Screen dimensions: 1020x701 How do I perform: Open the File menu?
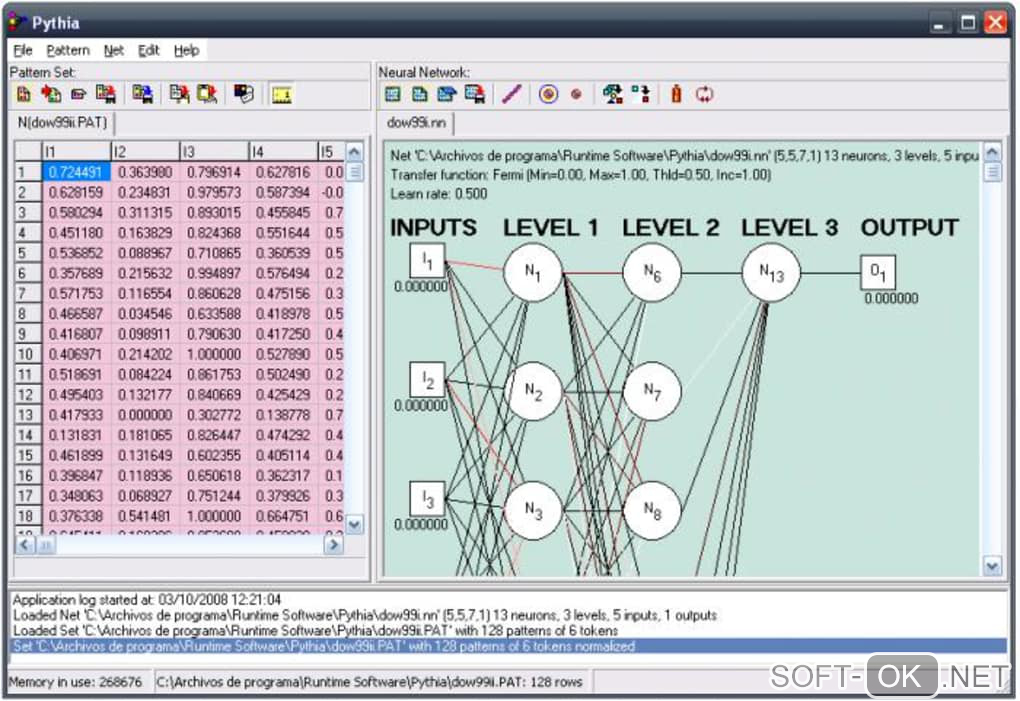[x=23, y=50]
